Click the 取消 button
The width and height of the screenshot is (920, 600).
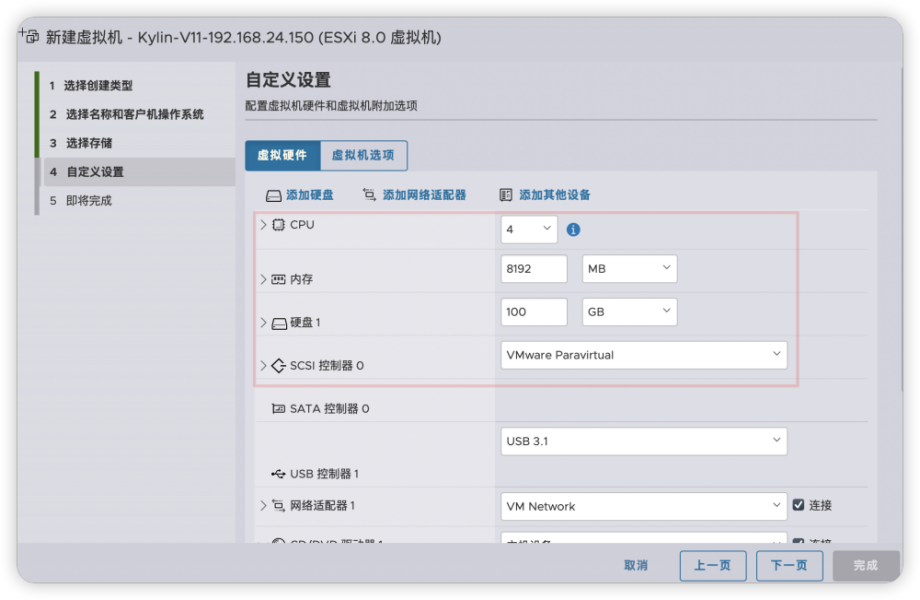[636, 565]
